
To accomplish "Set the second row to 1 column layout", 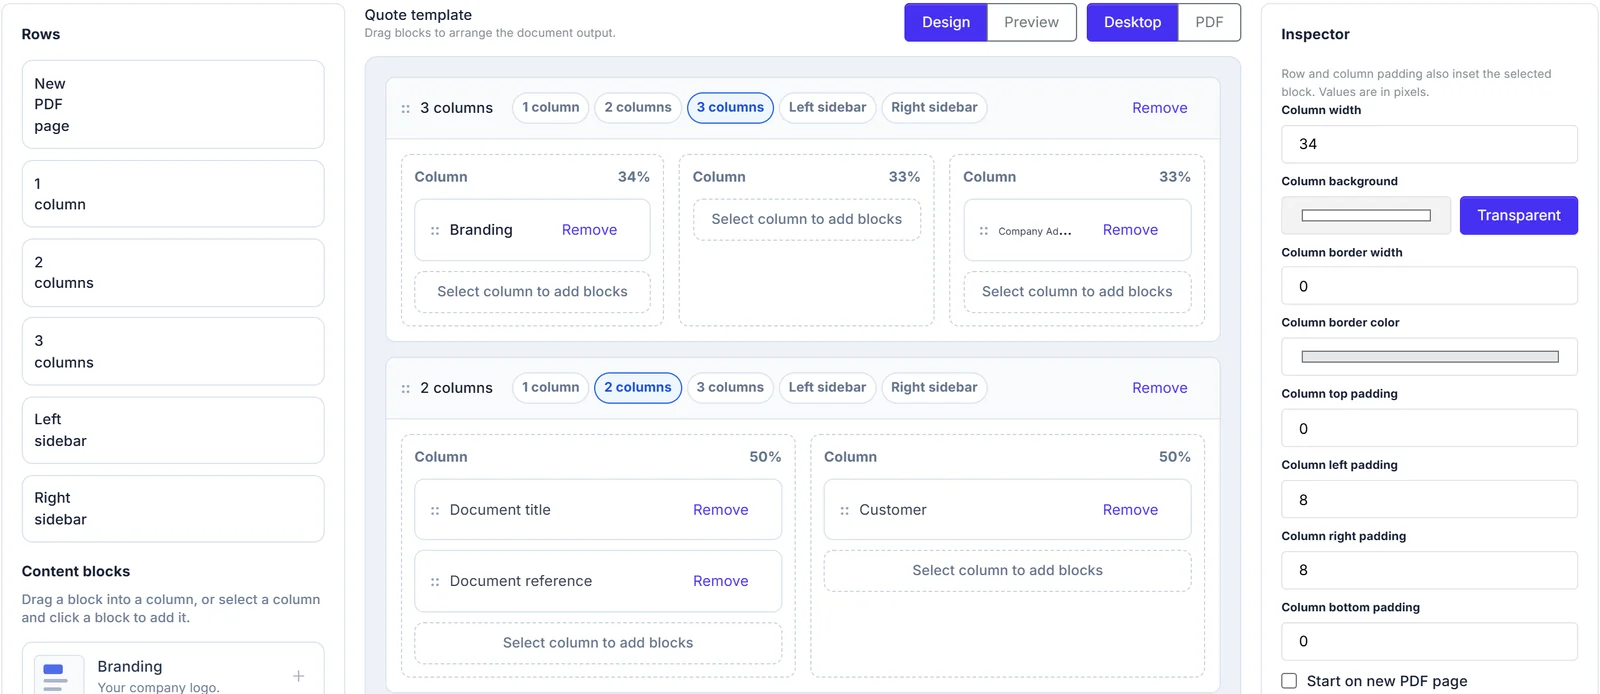I will pyautogui.click(x=551, y=388).
